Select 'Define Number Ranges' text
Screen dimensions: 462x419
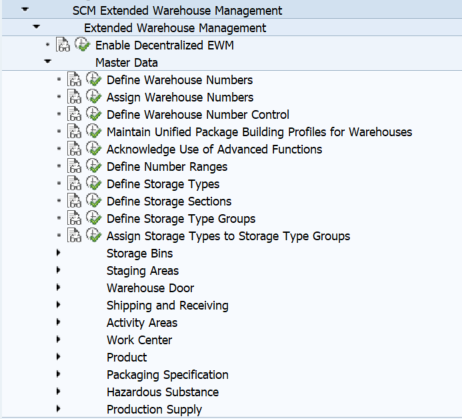167,167
